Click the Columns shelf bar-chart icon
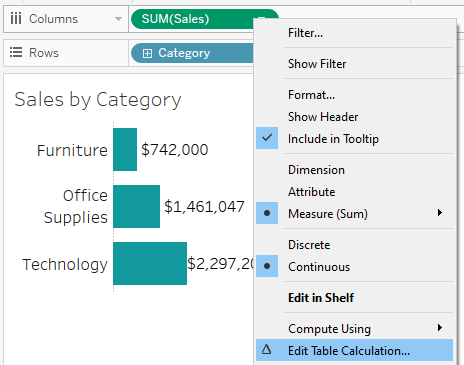Image resolution: width=464 pixels, height=365 pixels. [x=16, y=19]
